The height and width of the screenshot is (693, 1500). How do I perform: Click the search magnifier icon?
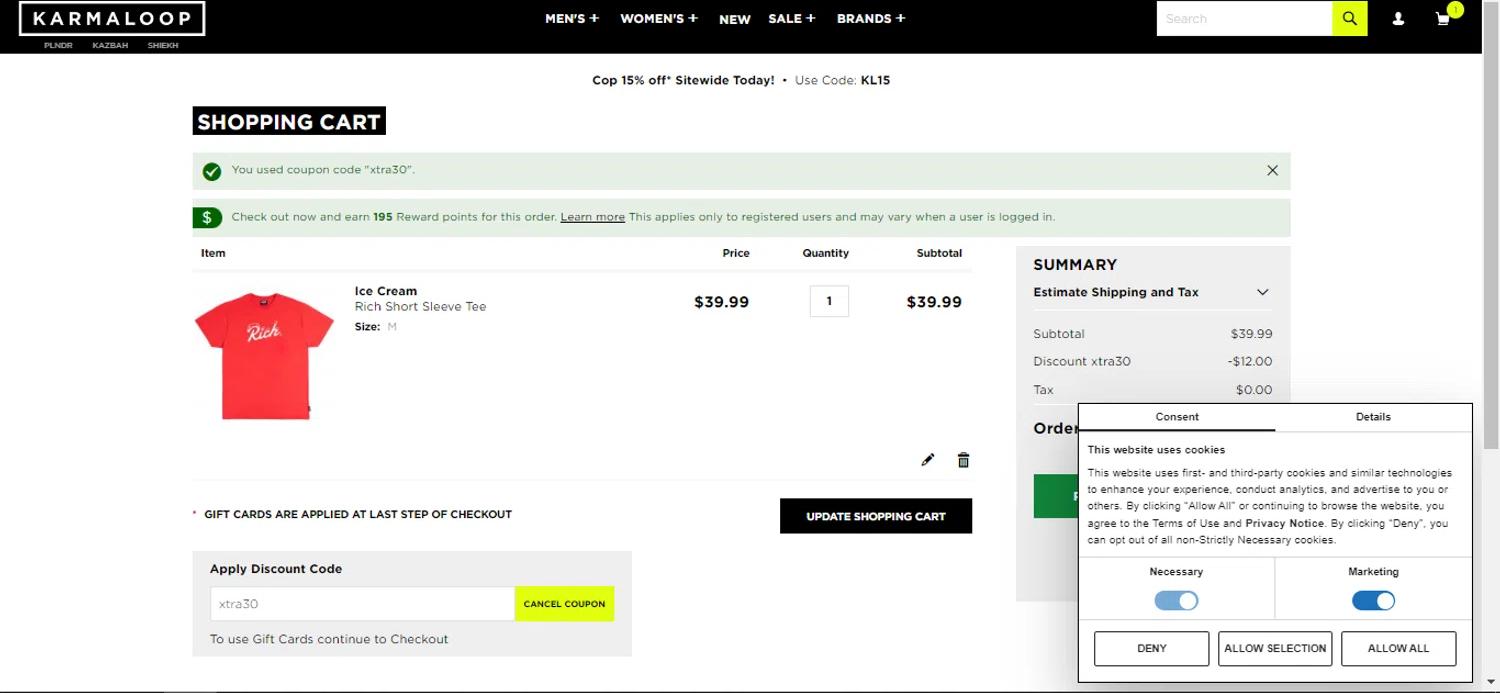coord(1349,19)
